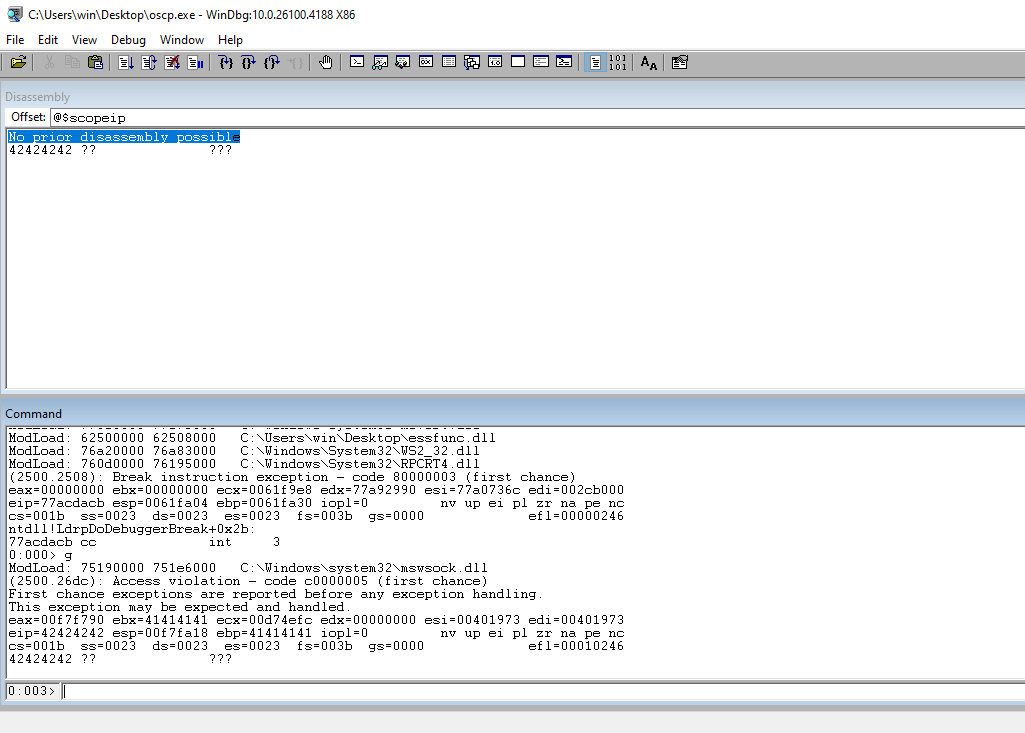Select the highlighted 'No prior disassembly possible' line
The image size is (1025, 733).
click(x=124, y=137)
